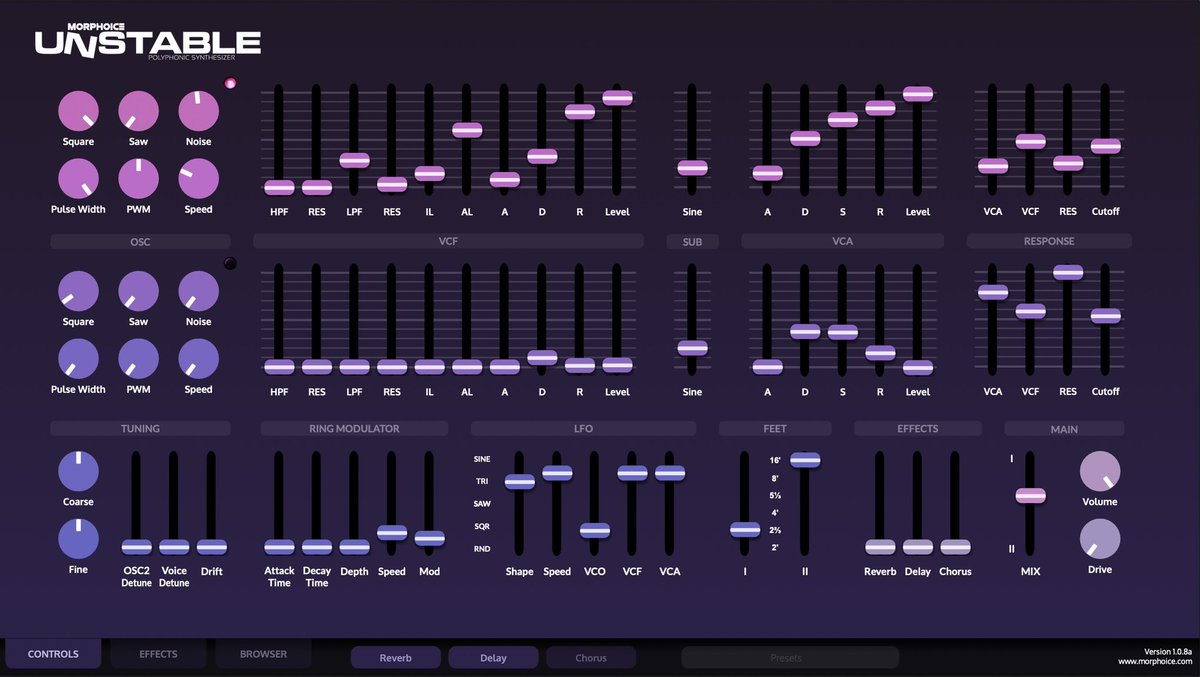Click the upper VCF IL slider handle

pos(429,173)
